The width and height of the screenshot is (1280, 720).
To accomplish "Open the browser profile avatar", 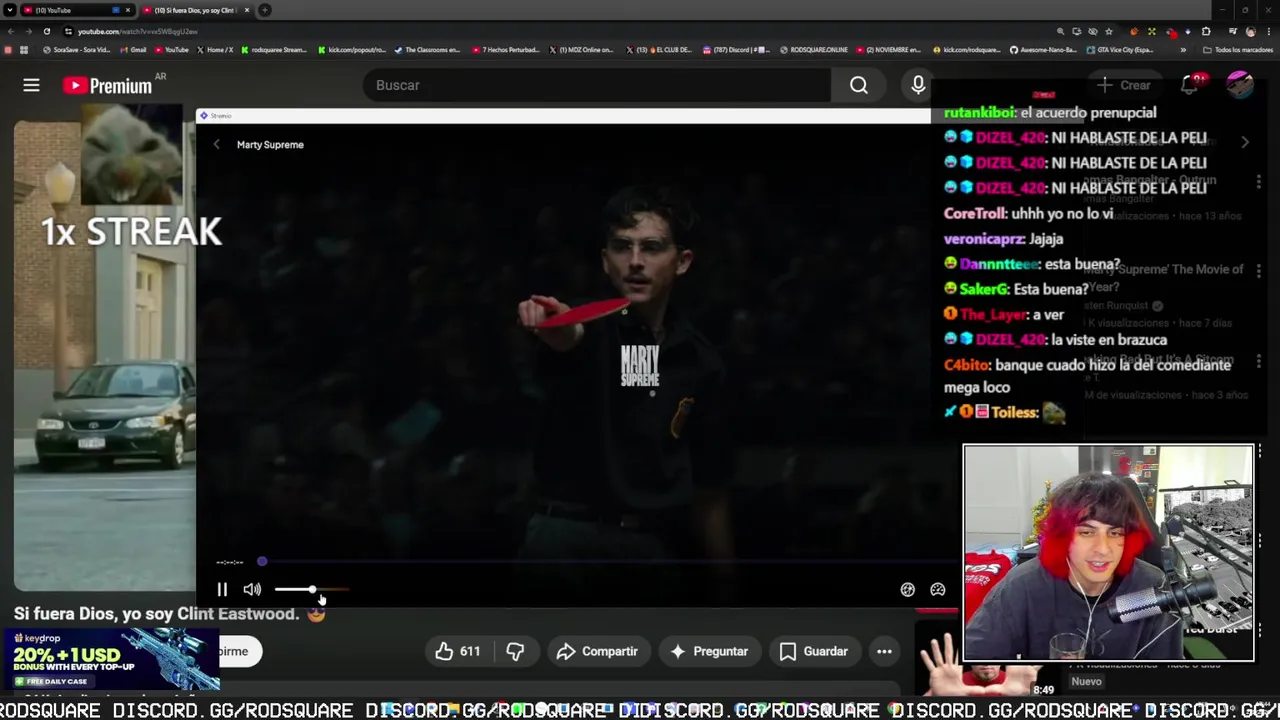I will pos(1250,31).
